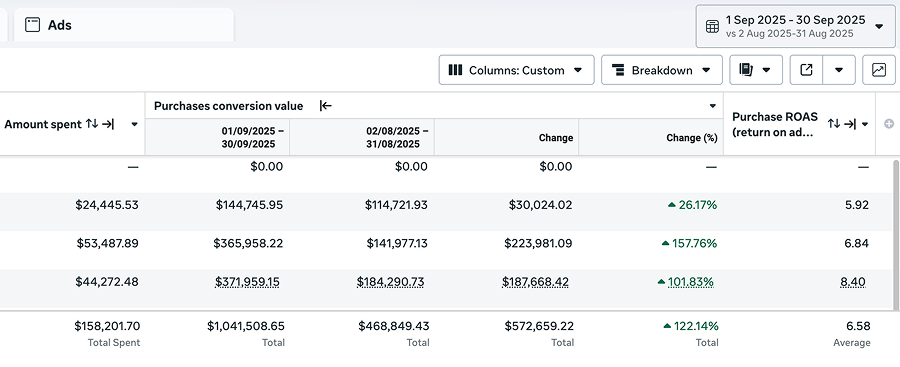Click the 101.83% underlined change percentage
Viewport: 900px width, 367px height.
point(690,282)
